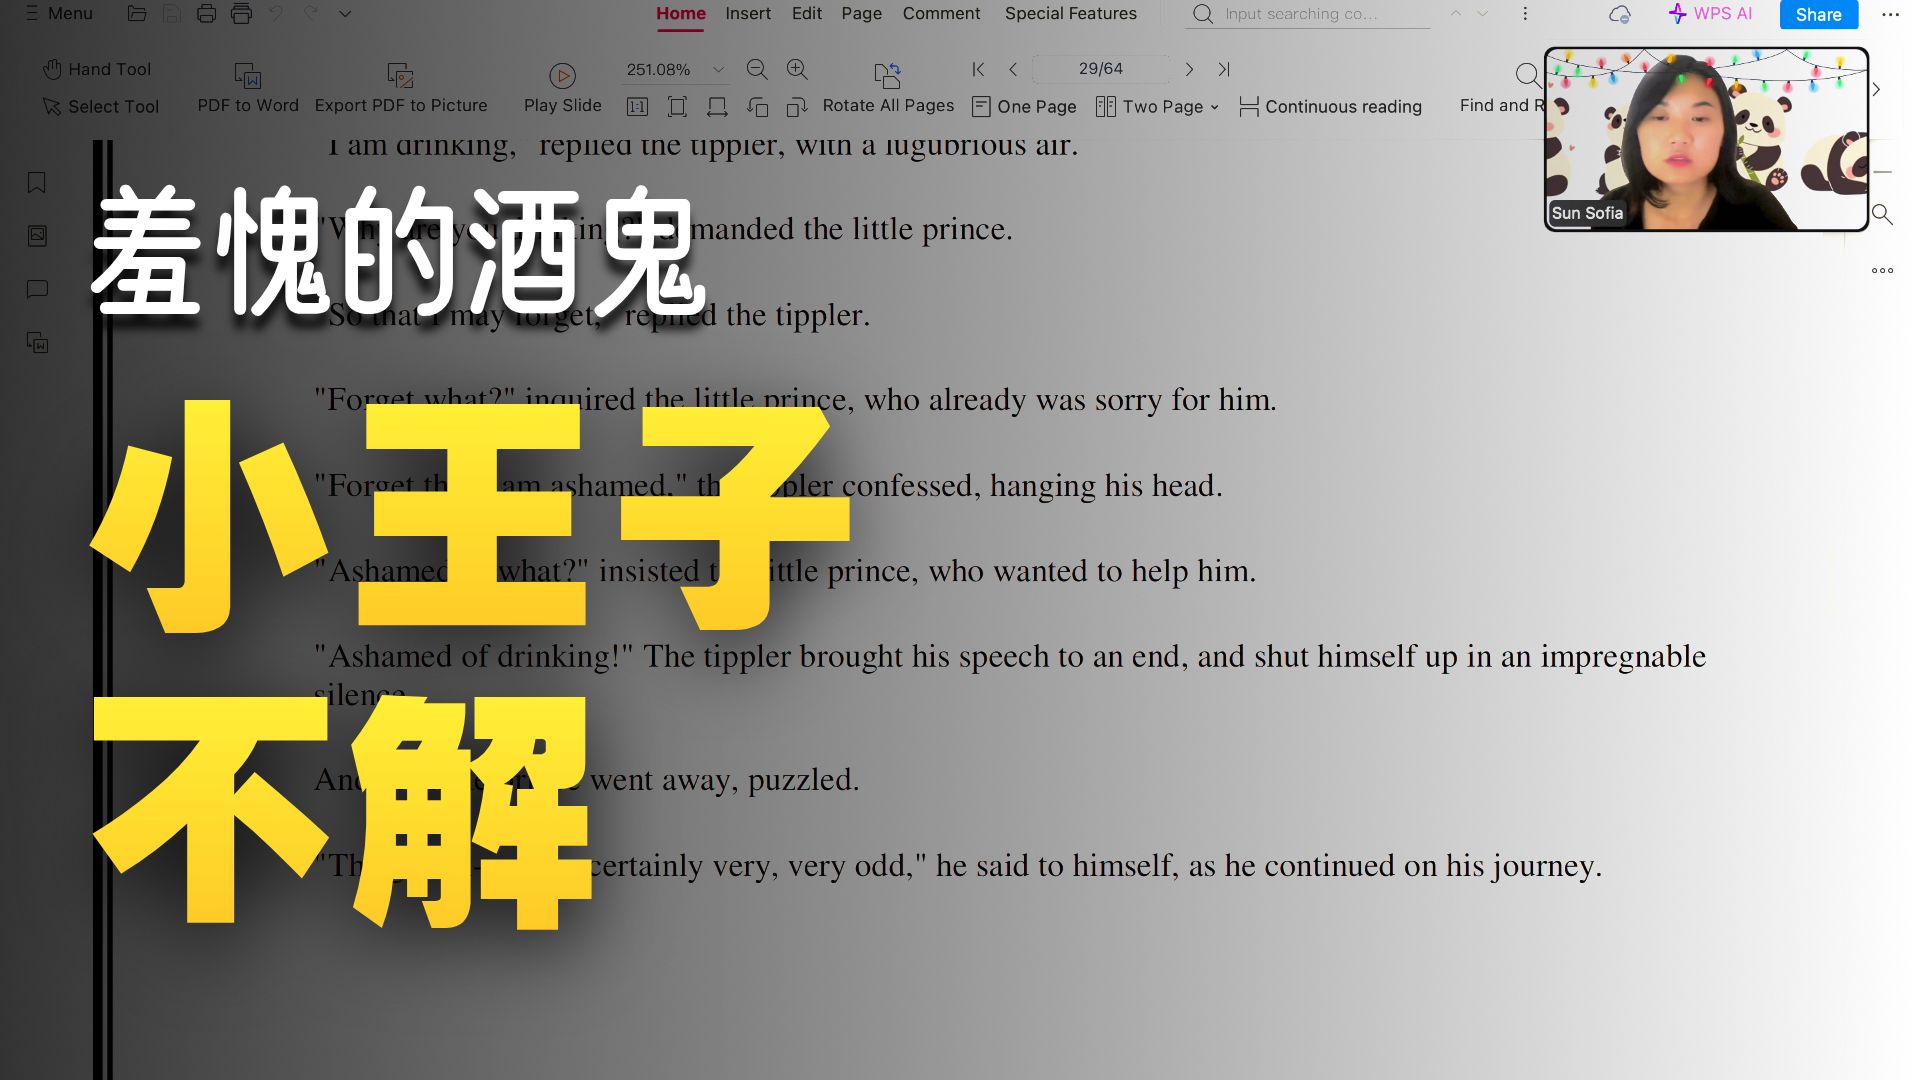This screenshot has width=1920, height=1080.
Task: Toggle Continuous reading mode
Action: point(1330,107)
